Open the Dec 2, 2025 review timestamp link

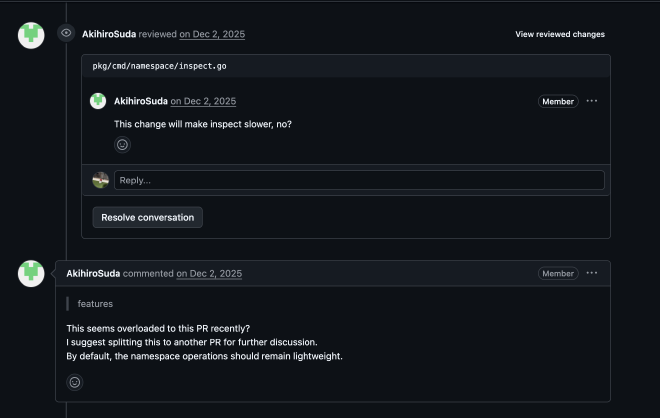point(212,34)
